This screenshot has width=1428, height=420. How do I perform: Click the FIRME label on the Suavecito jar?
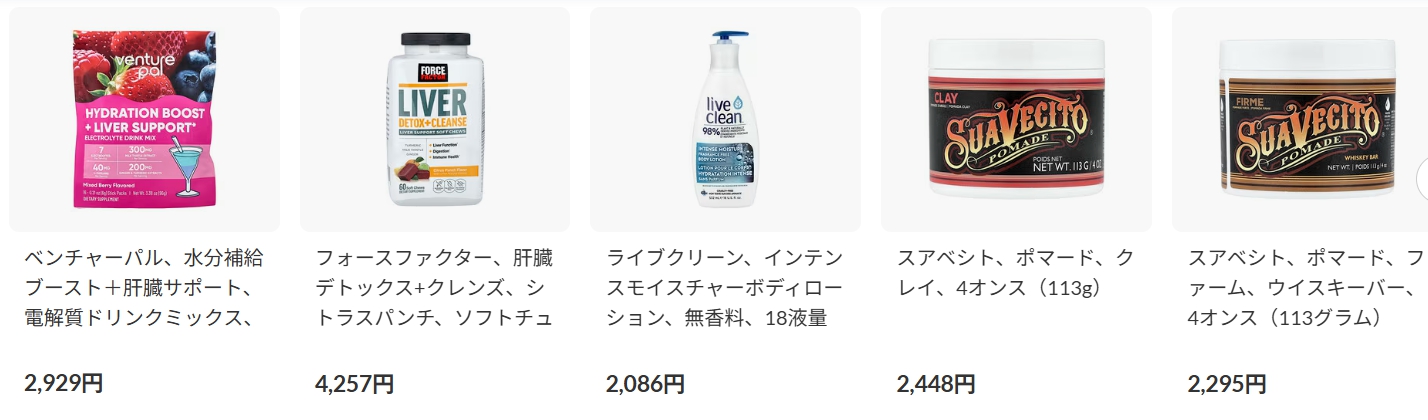[1241, 101]
